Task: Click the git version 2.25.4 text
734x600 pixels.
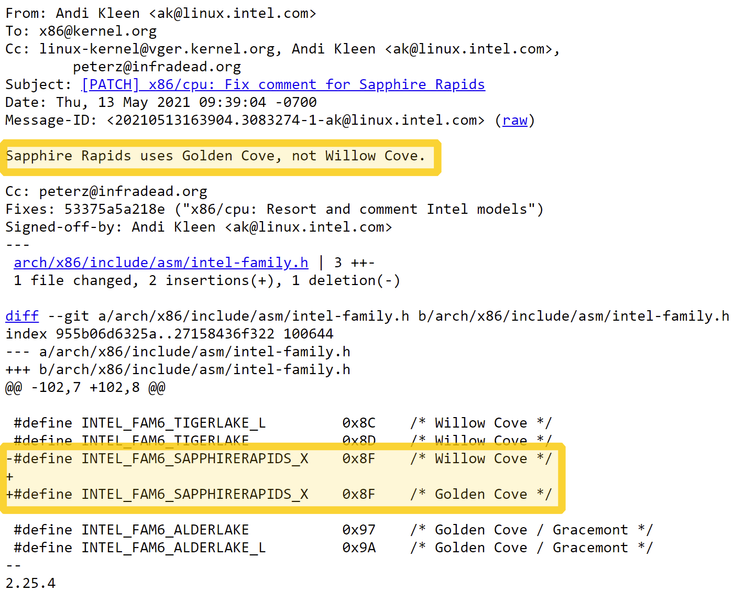Action: click(x=30, y=583)
